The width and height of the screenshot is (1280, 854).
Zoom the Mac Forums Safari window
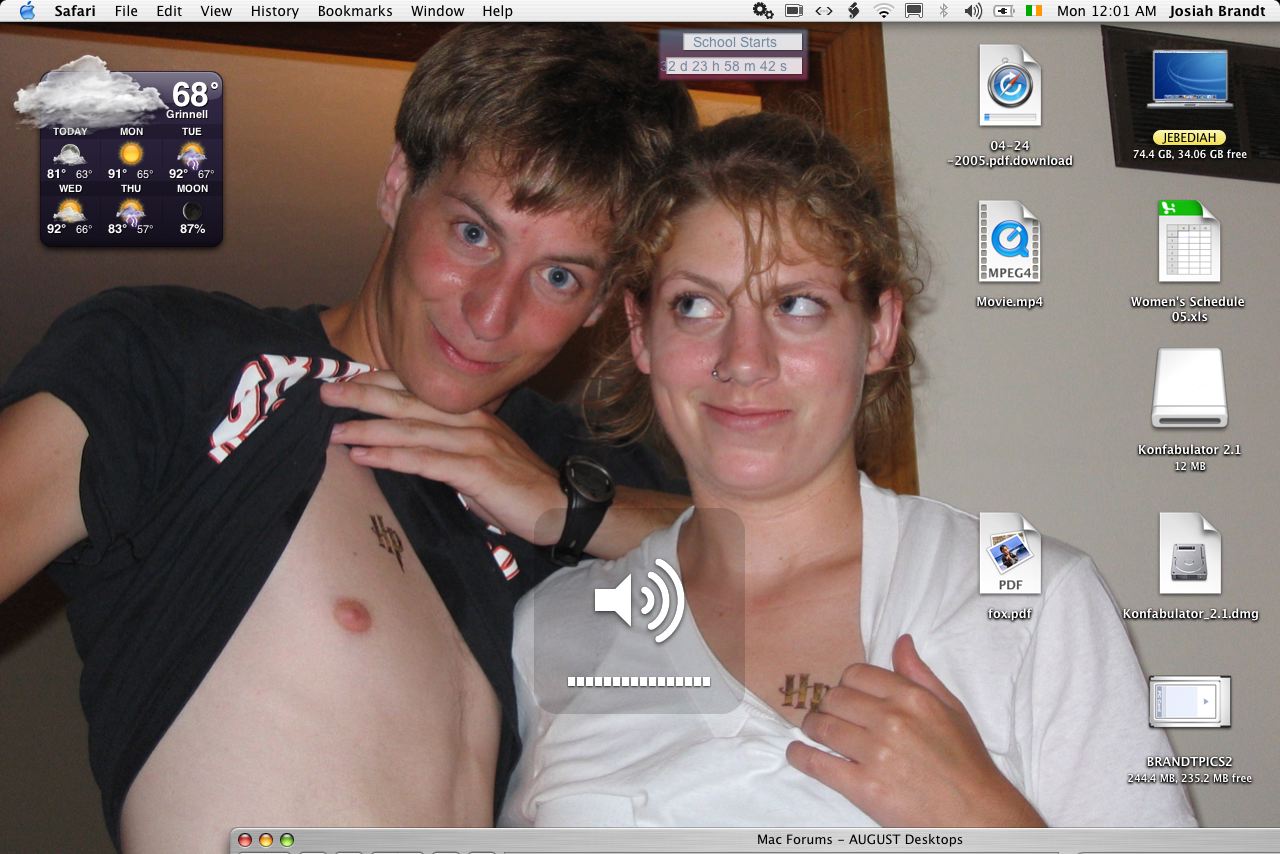[x=287, y=840]
